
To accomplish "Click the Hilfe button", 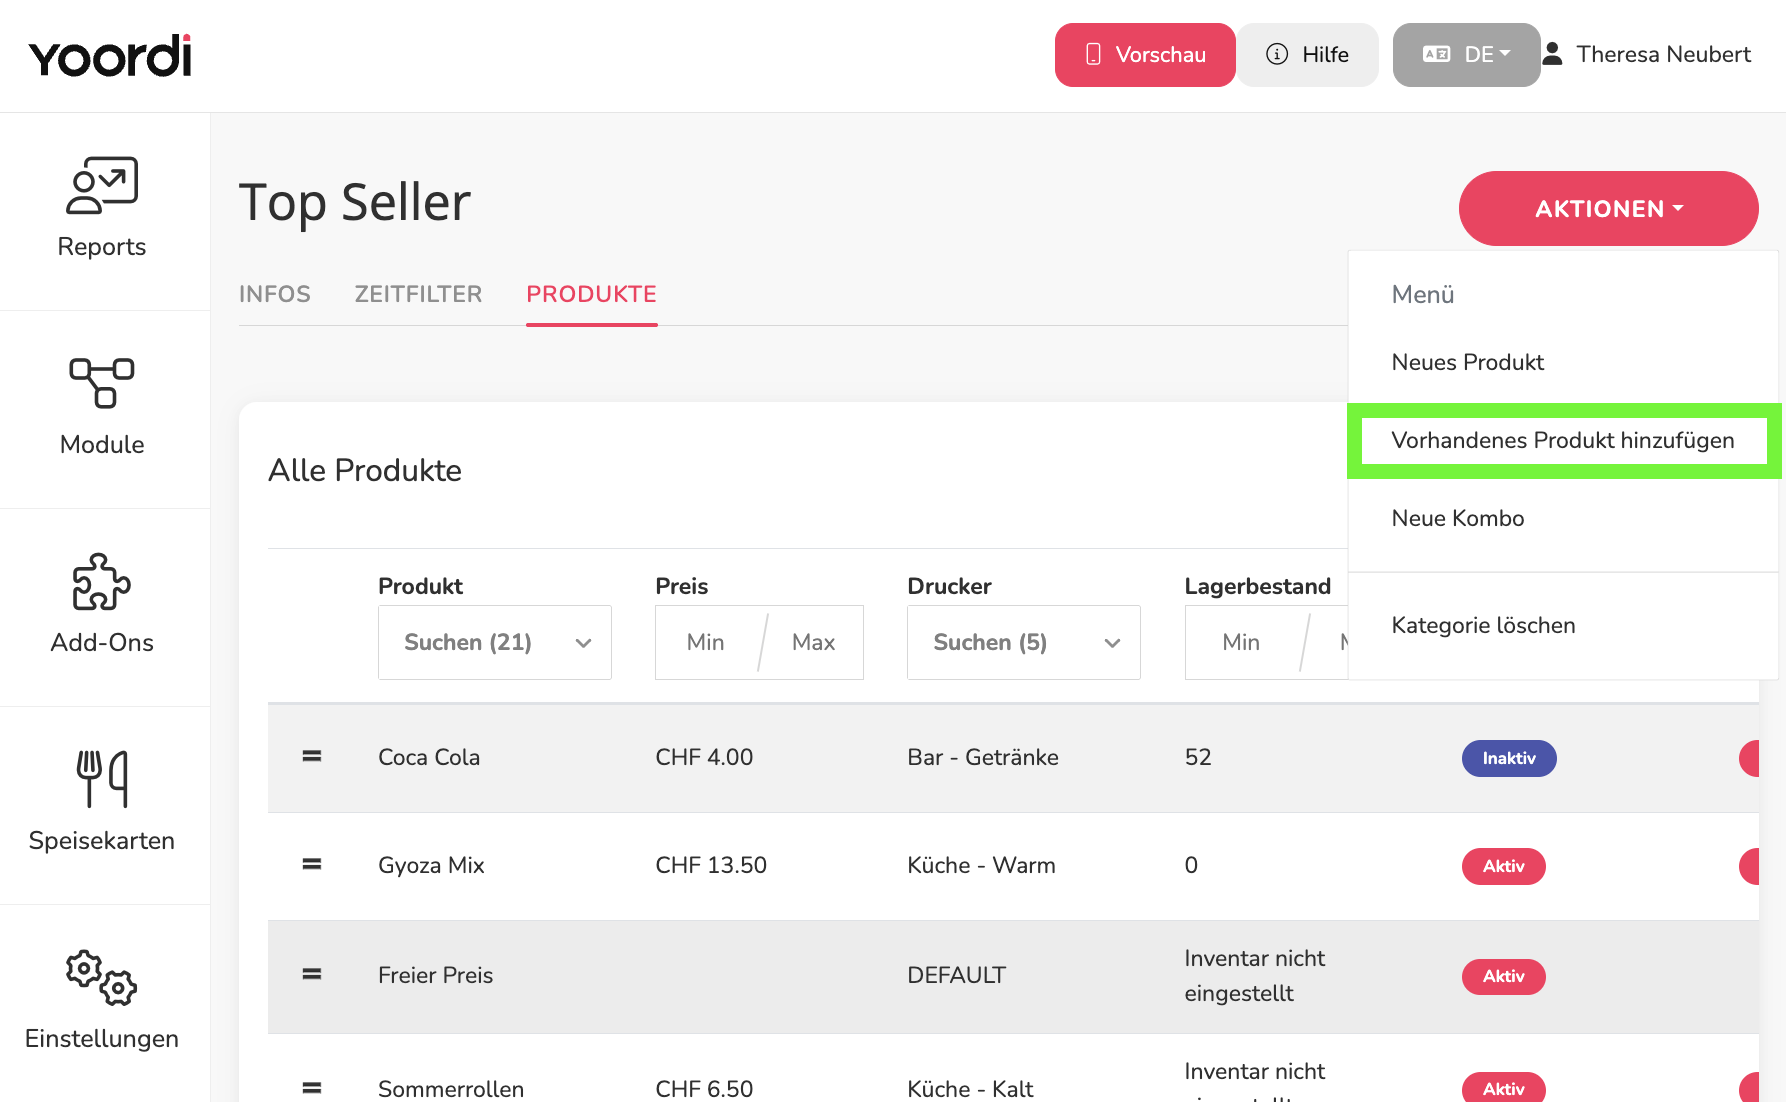I will (x=1308, y=55).
